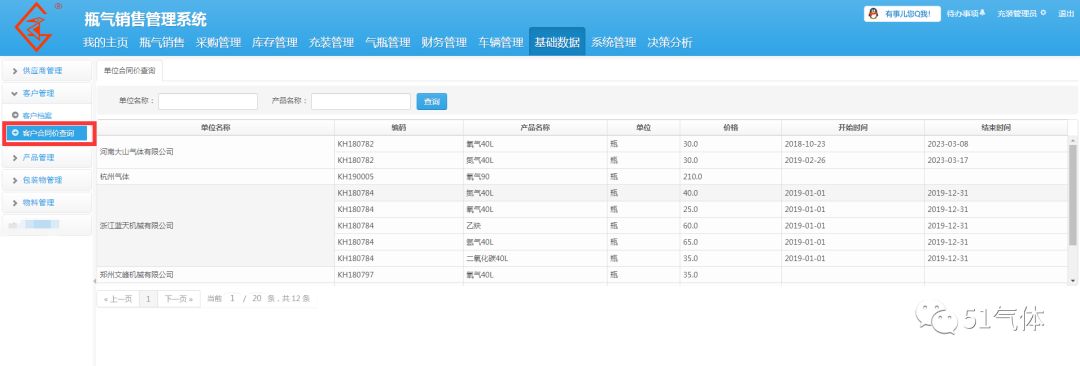The width and height of the screenshot is (1080, 366).
Task: Select the 基础数据 menu
Action: (x=557, y=42)
